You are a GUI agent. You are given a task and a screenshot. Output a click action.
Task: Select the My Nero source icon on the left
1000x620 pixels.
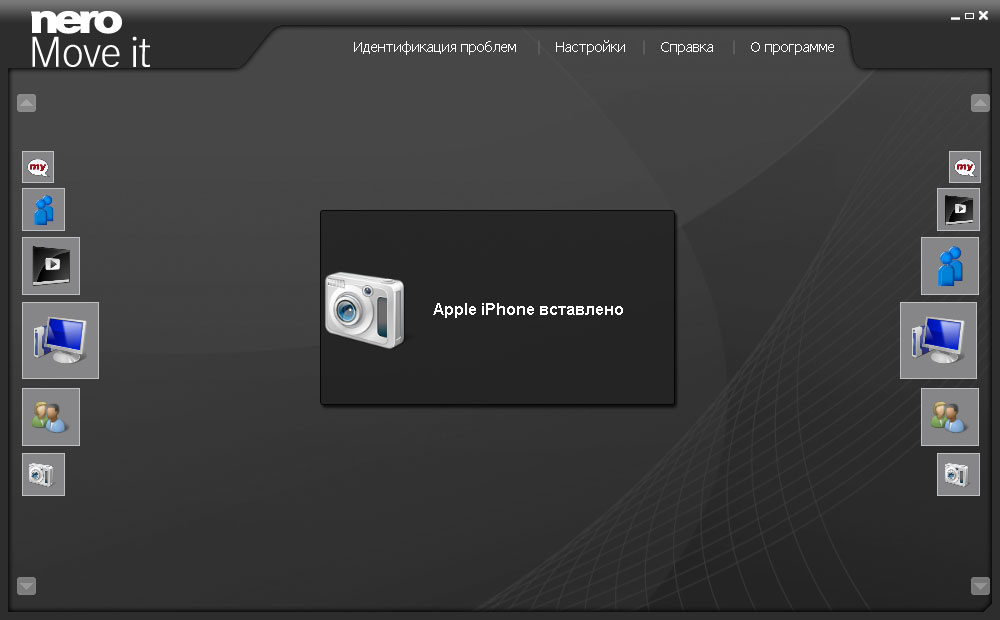38,167
